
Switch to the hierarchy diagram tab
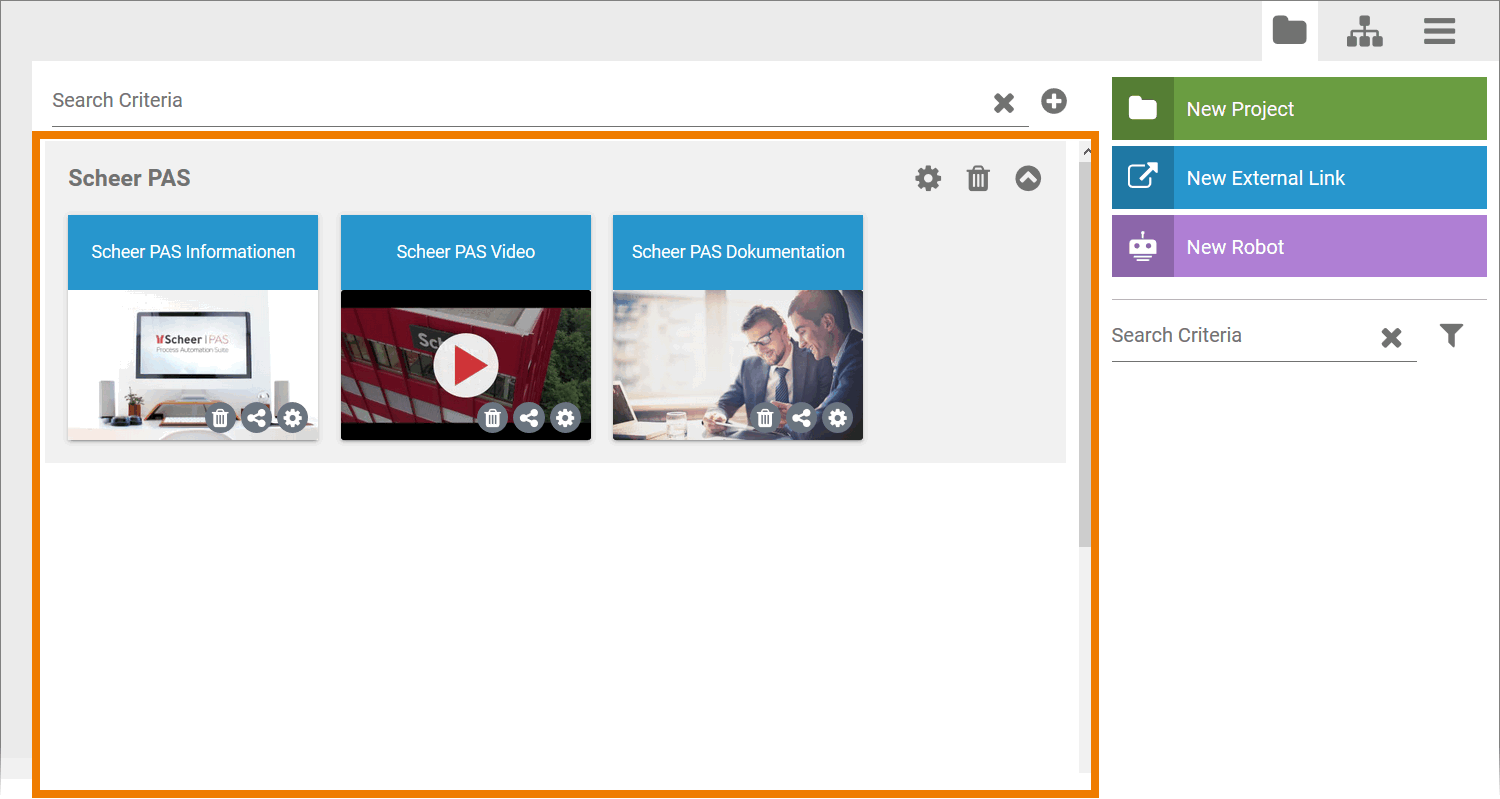(1364, 32)
